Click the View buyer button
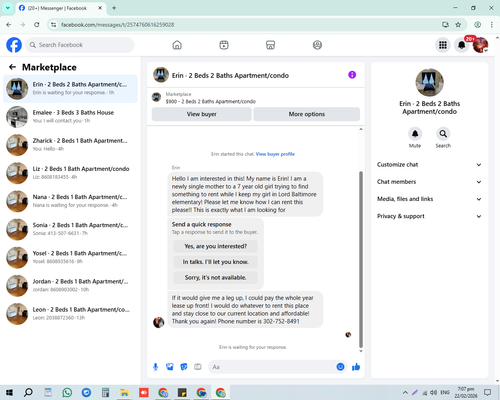Viewport: 500px width, 400px height. click(202, 114)
